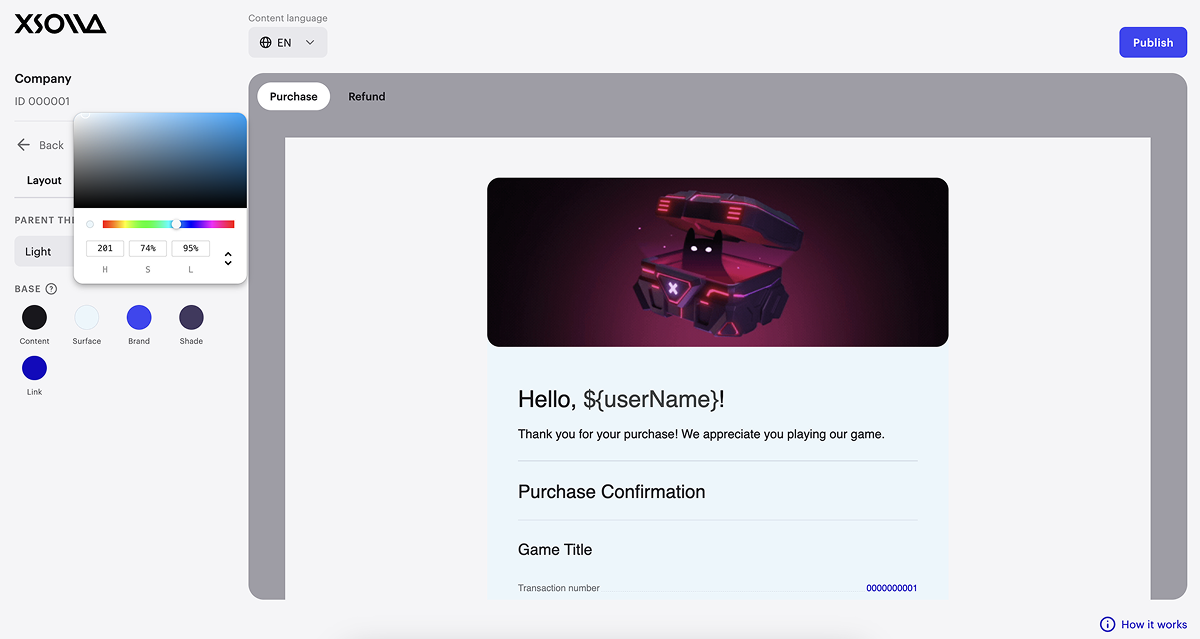Viewport: 1200px width, 639px height.
Task: Open the Light parent theme dropdown
Action: coord(43,252)
